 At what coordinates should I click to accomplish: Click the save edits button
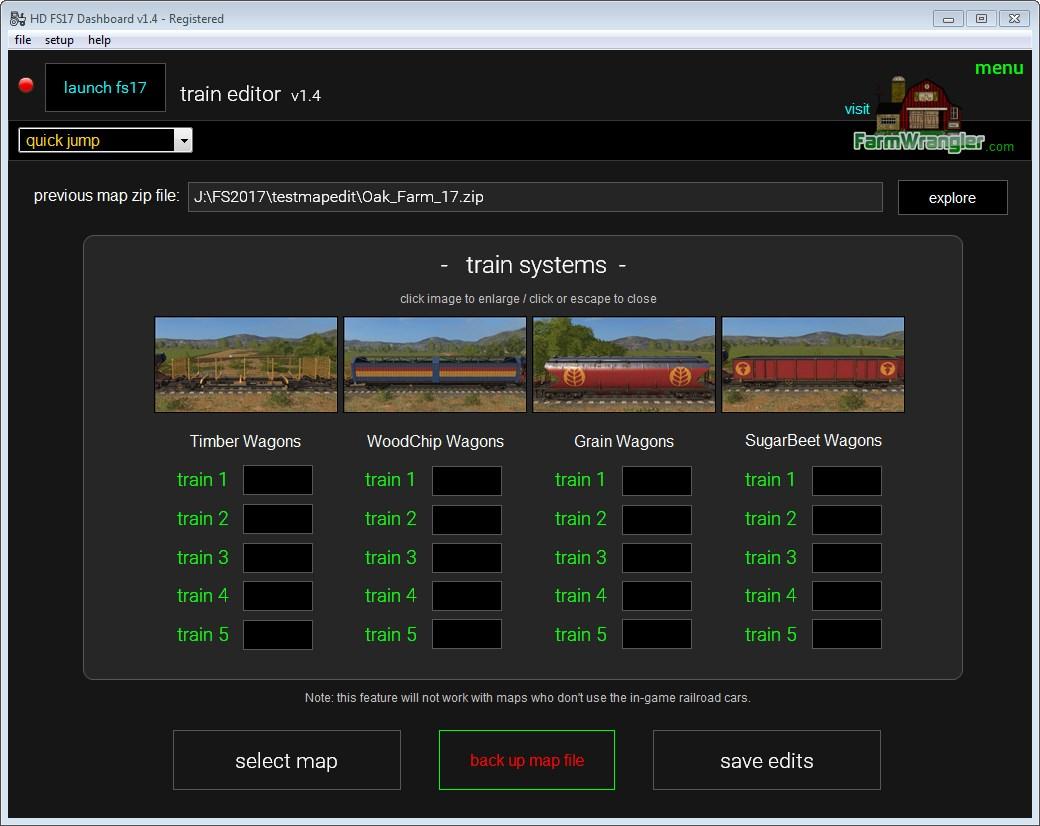tap(767, 761)
